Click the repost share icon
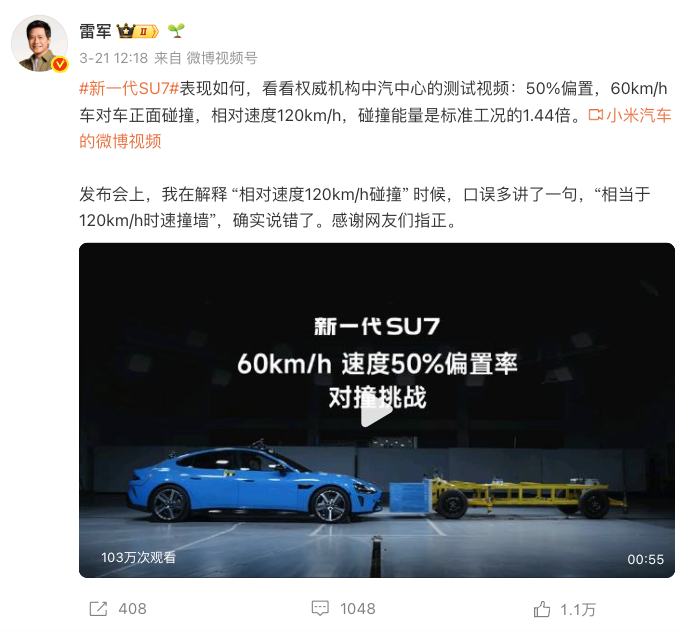This screenshot has height=631, width=679. 98,608
